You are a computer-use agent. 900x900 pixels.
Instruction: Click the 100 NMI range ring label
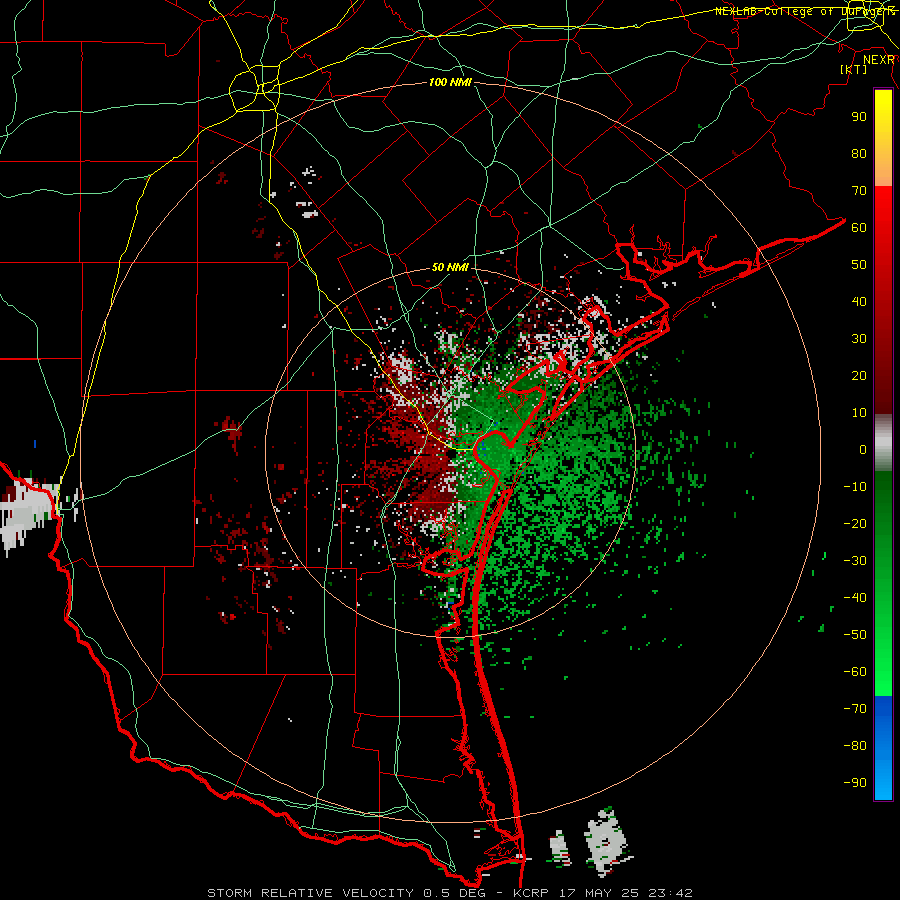coord(450,82)
